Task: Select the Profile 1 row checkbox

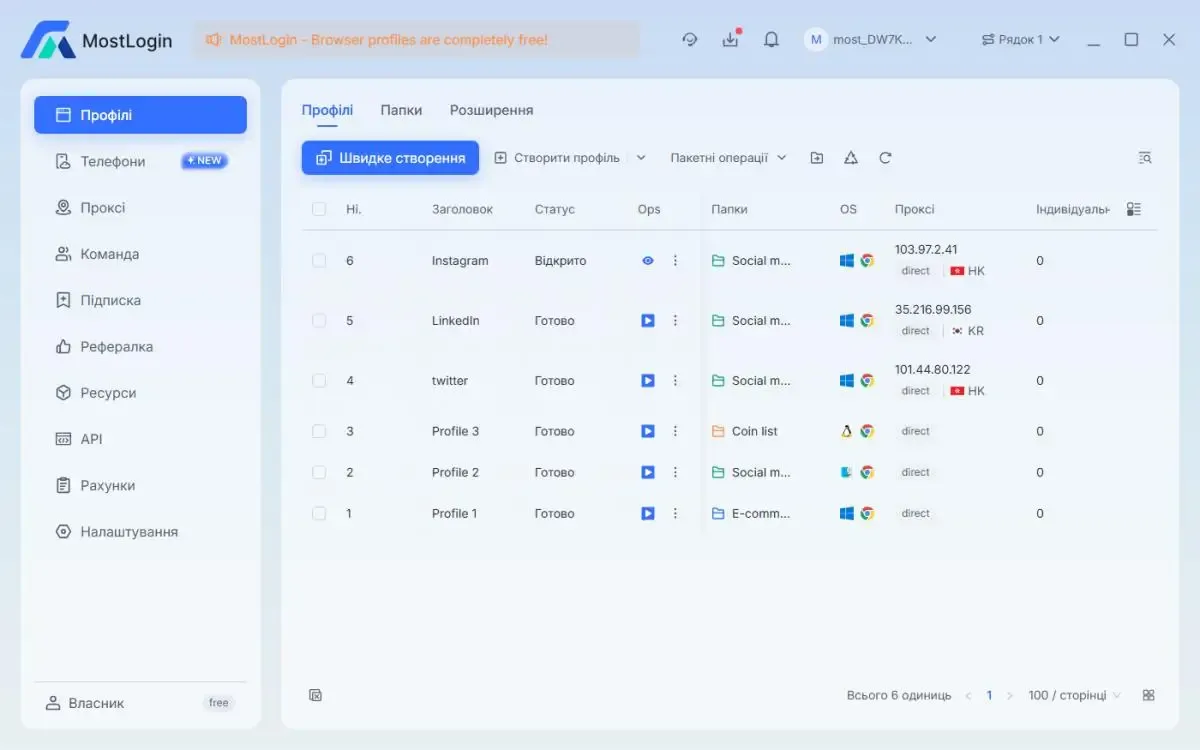Action: 319,514
